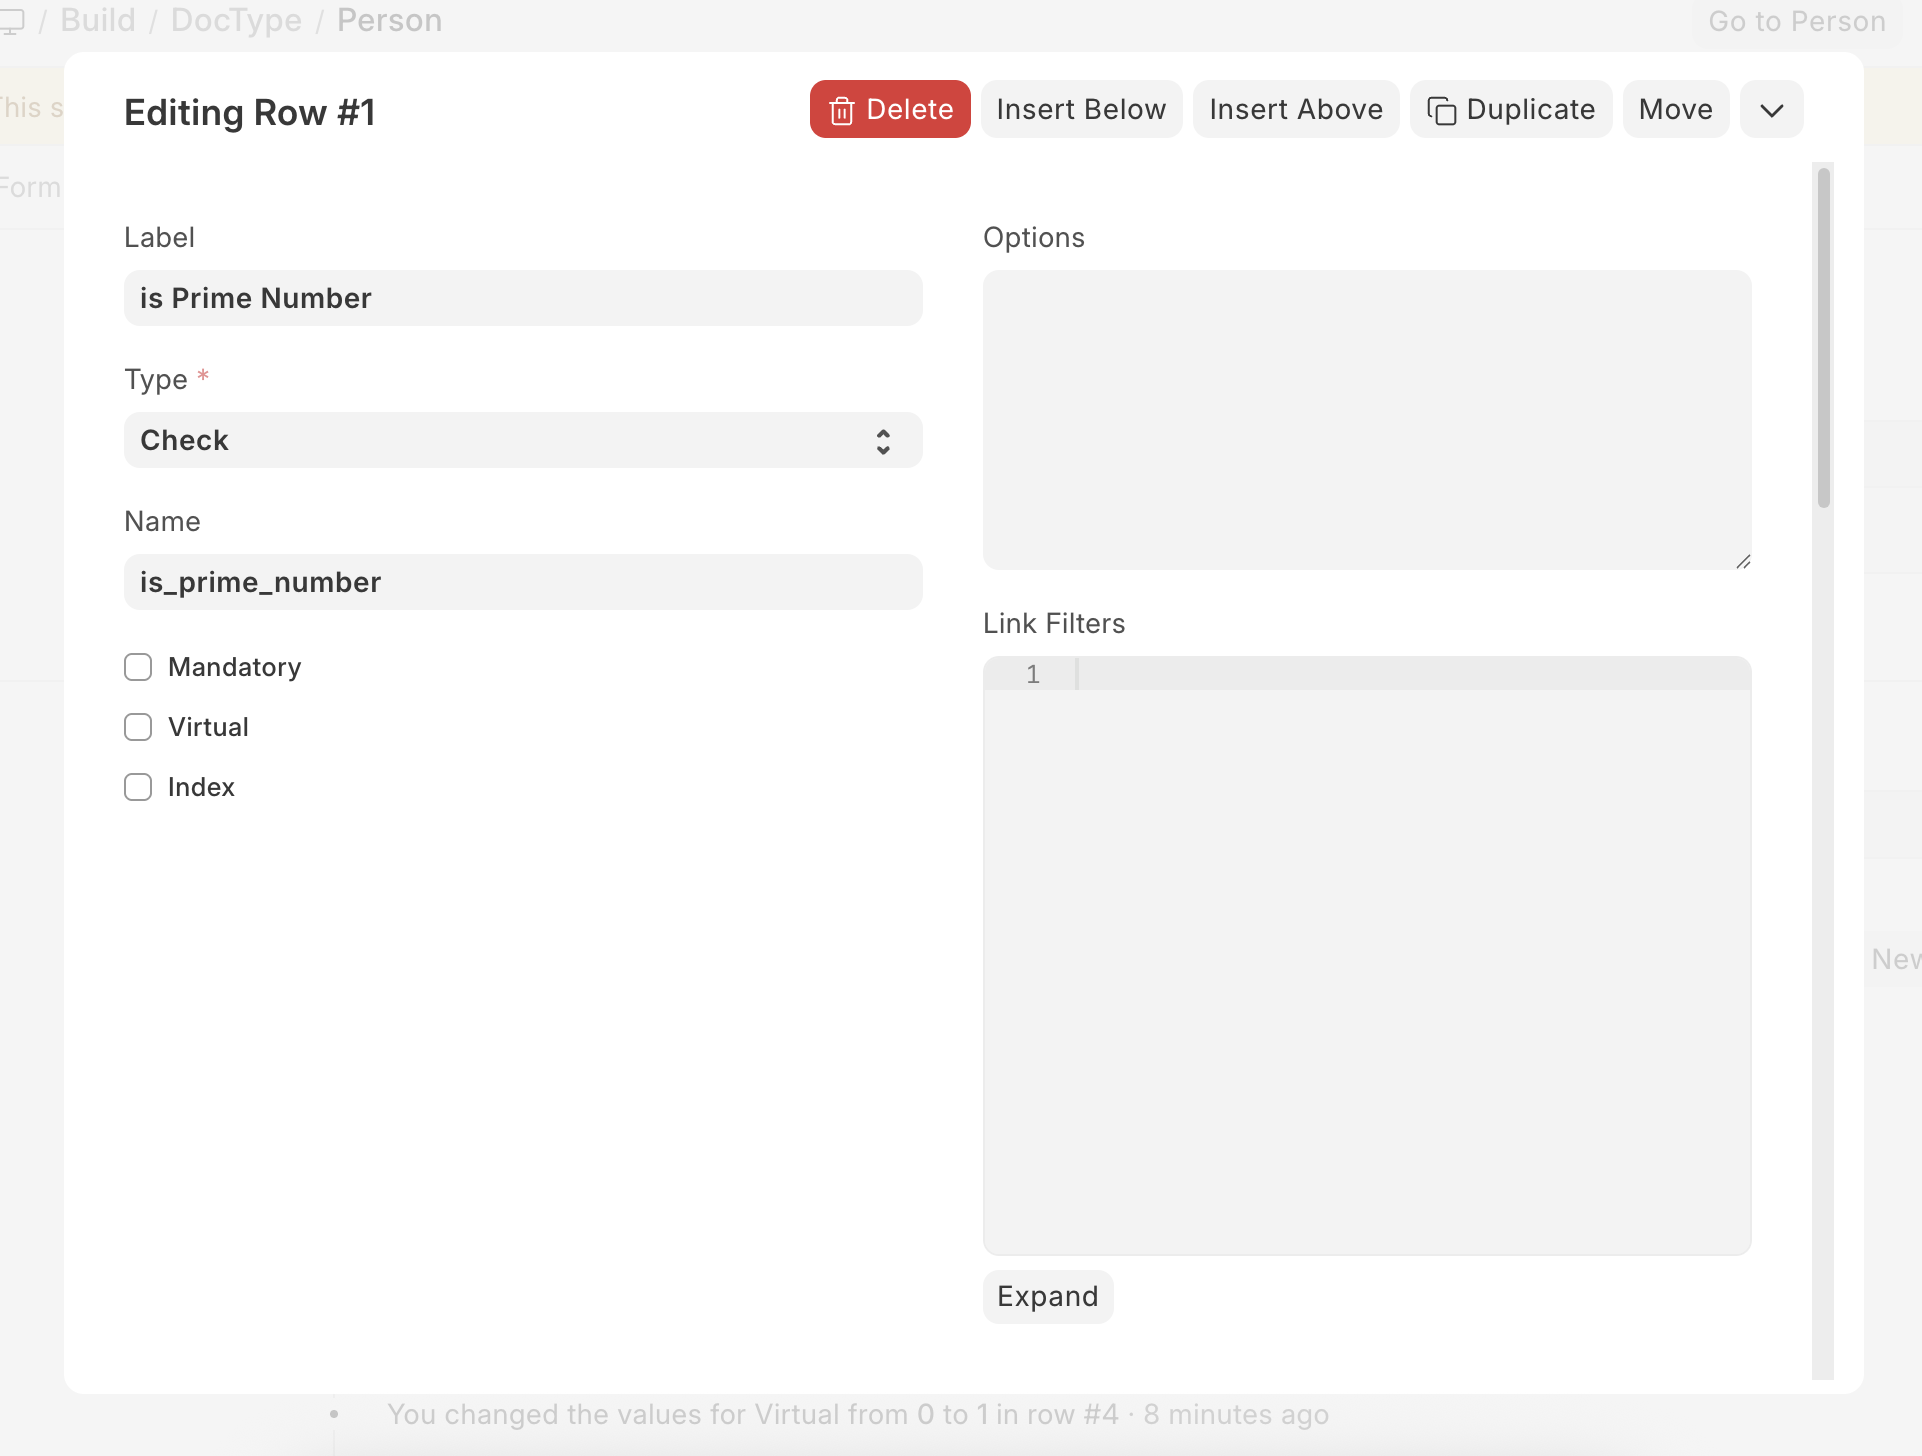Click the Type field up-down arrows
The image size is (1922, 1456).
coord(883,441)
